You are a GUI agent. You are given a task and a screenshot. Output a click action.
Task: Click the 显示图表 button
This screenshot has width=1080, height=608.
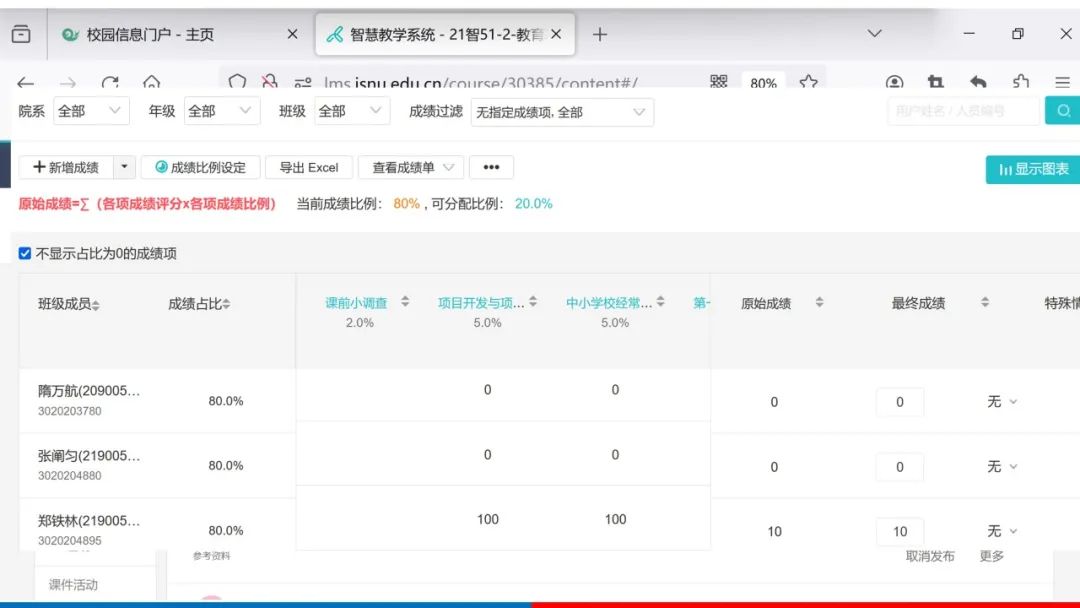coord(1033,169)
